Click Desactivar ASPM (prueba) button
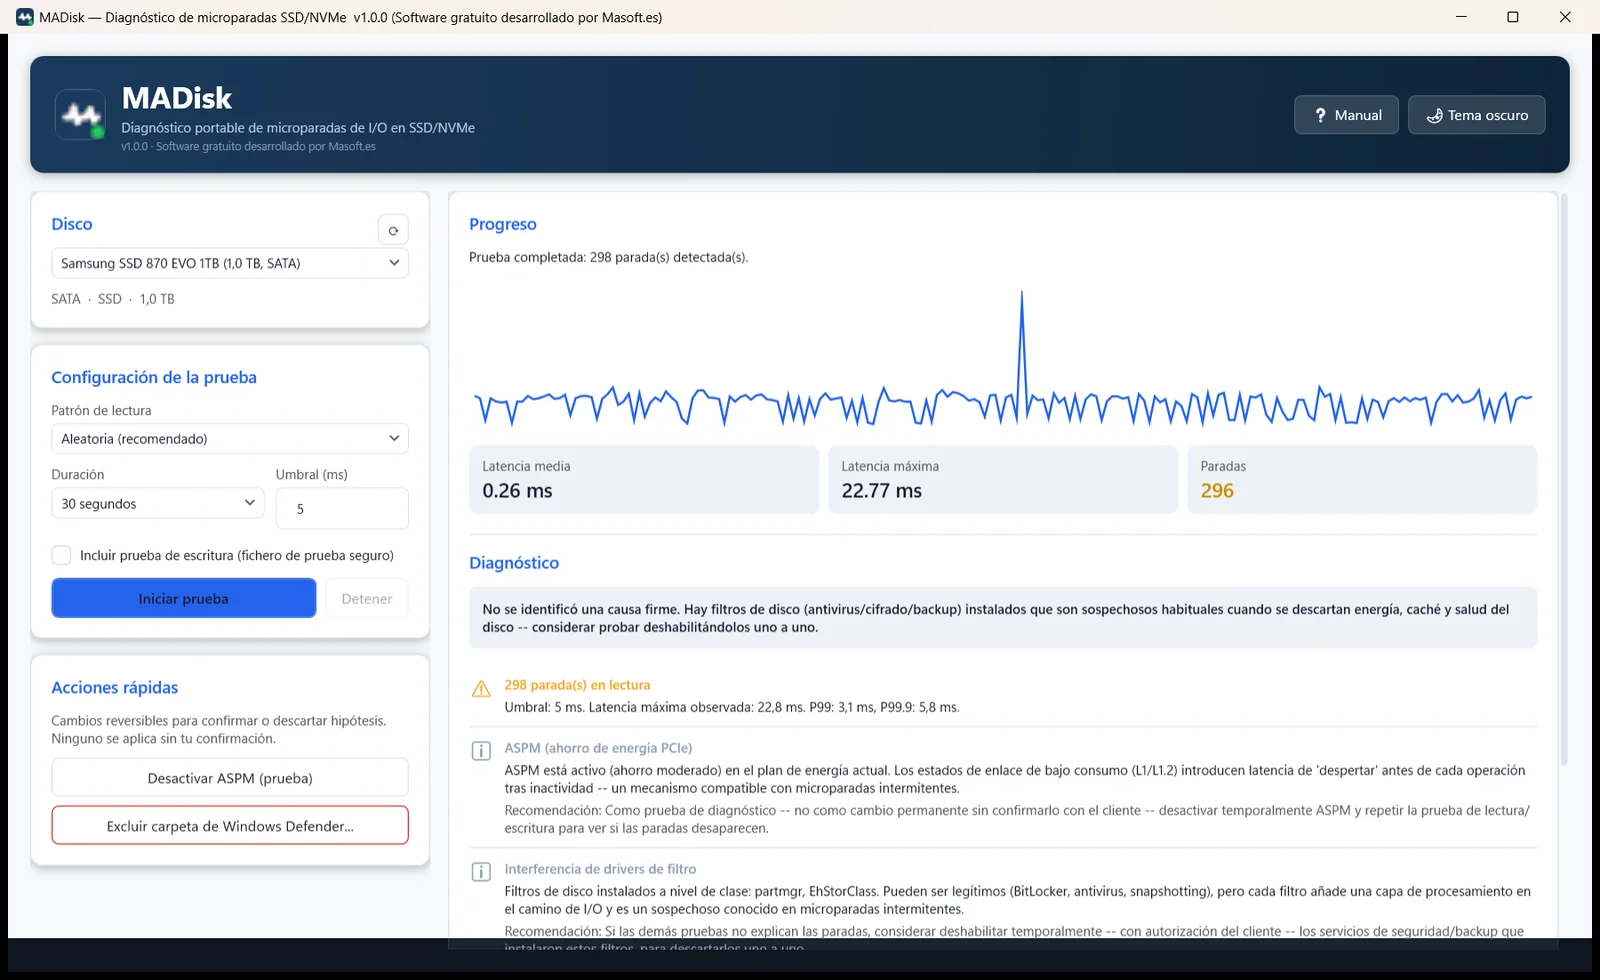 click(230, 778)
